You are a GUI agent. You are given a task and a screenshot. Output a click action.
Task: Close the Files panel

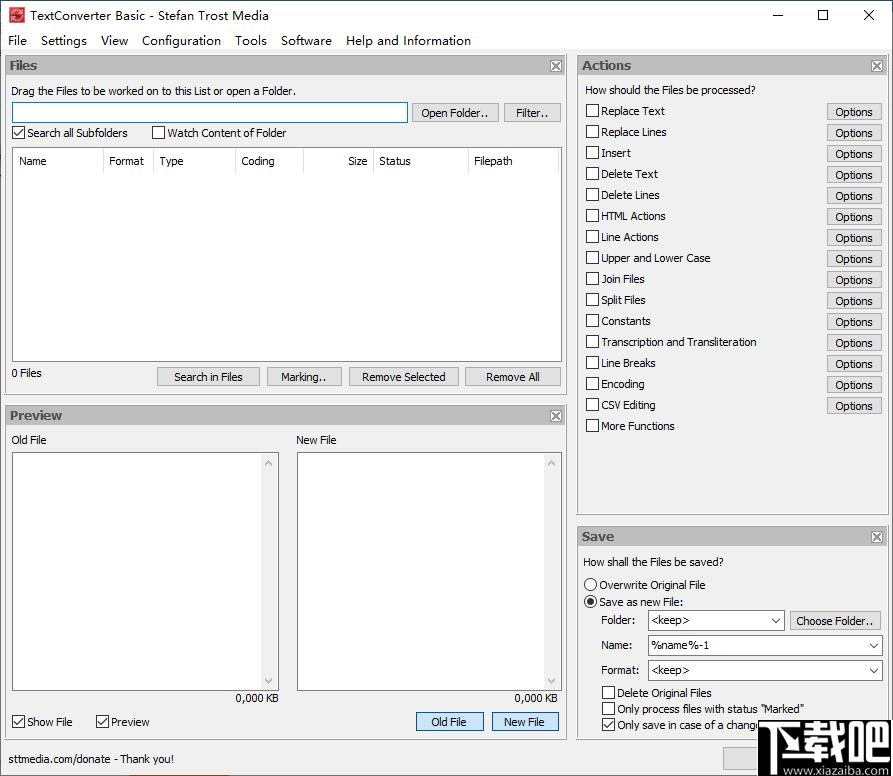pyautogui.click(x=556, y=66)
